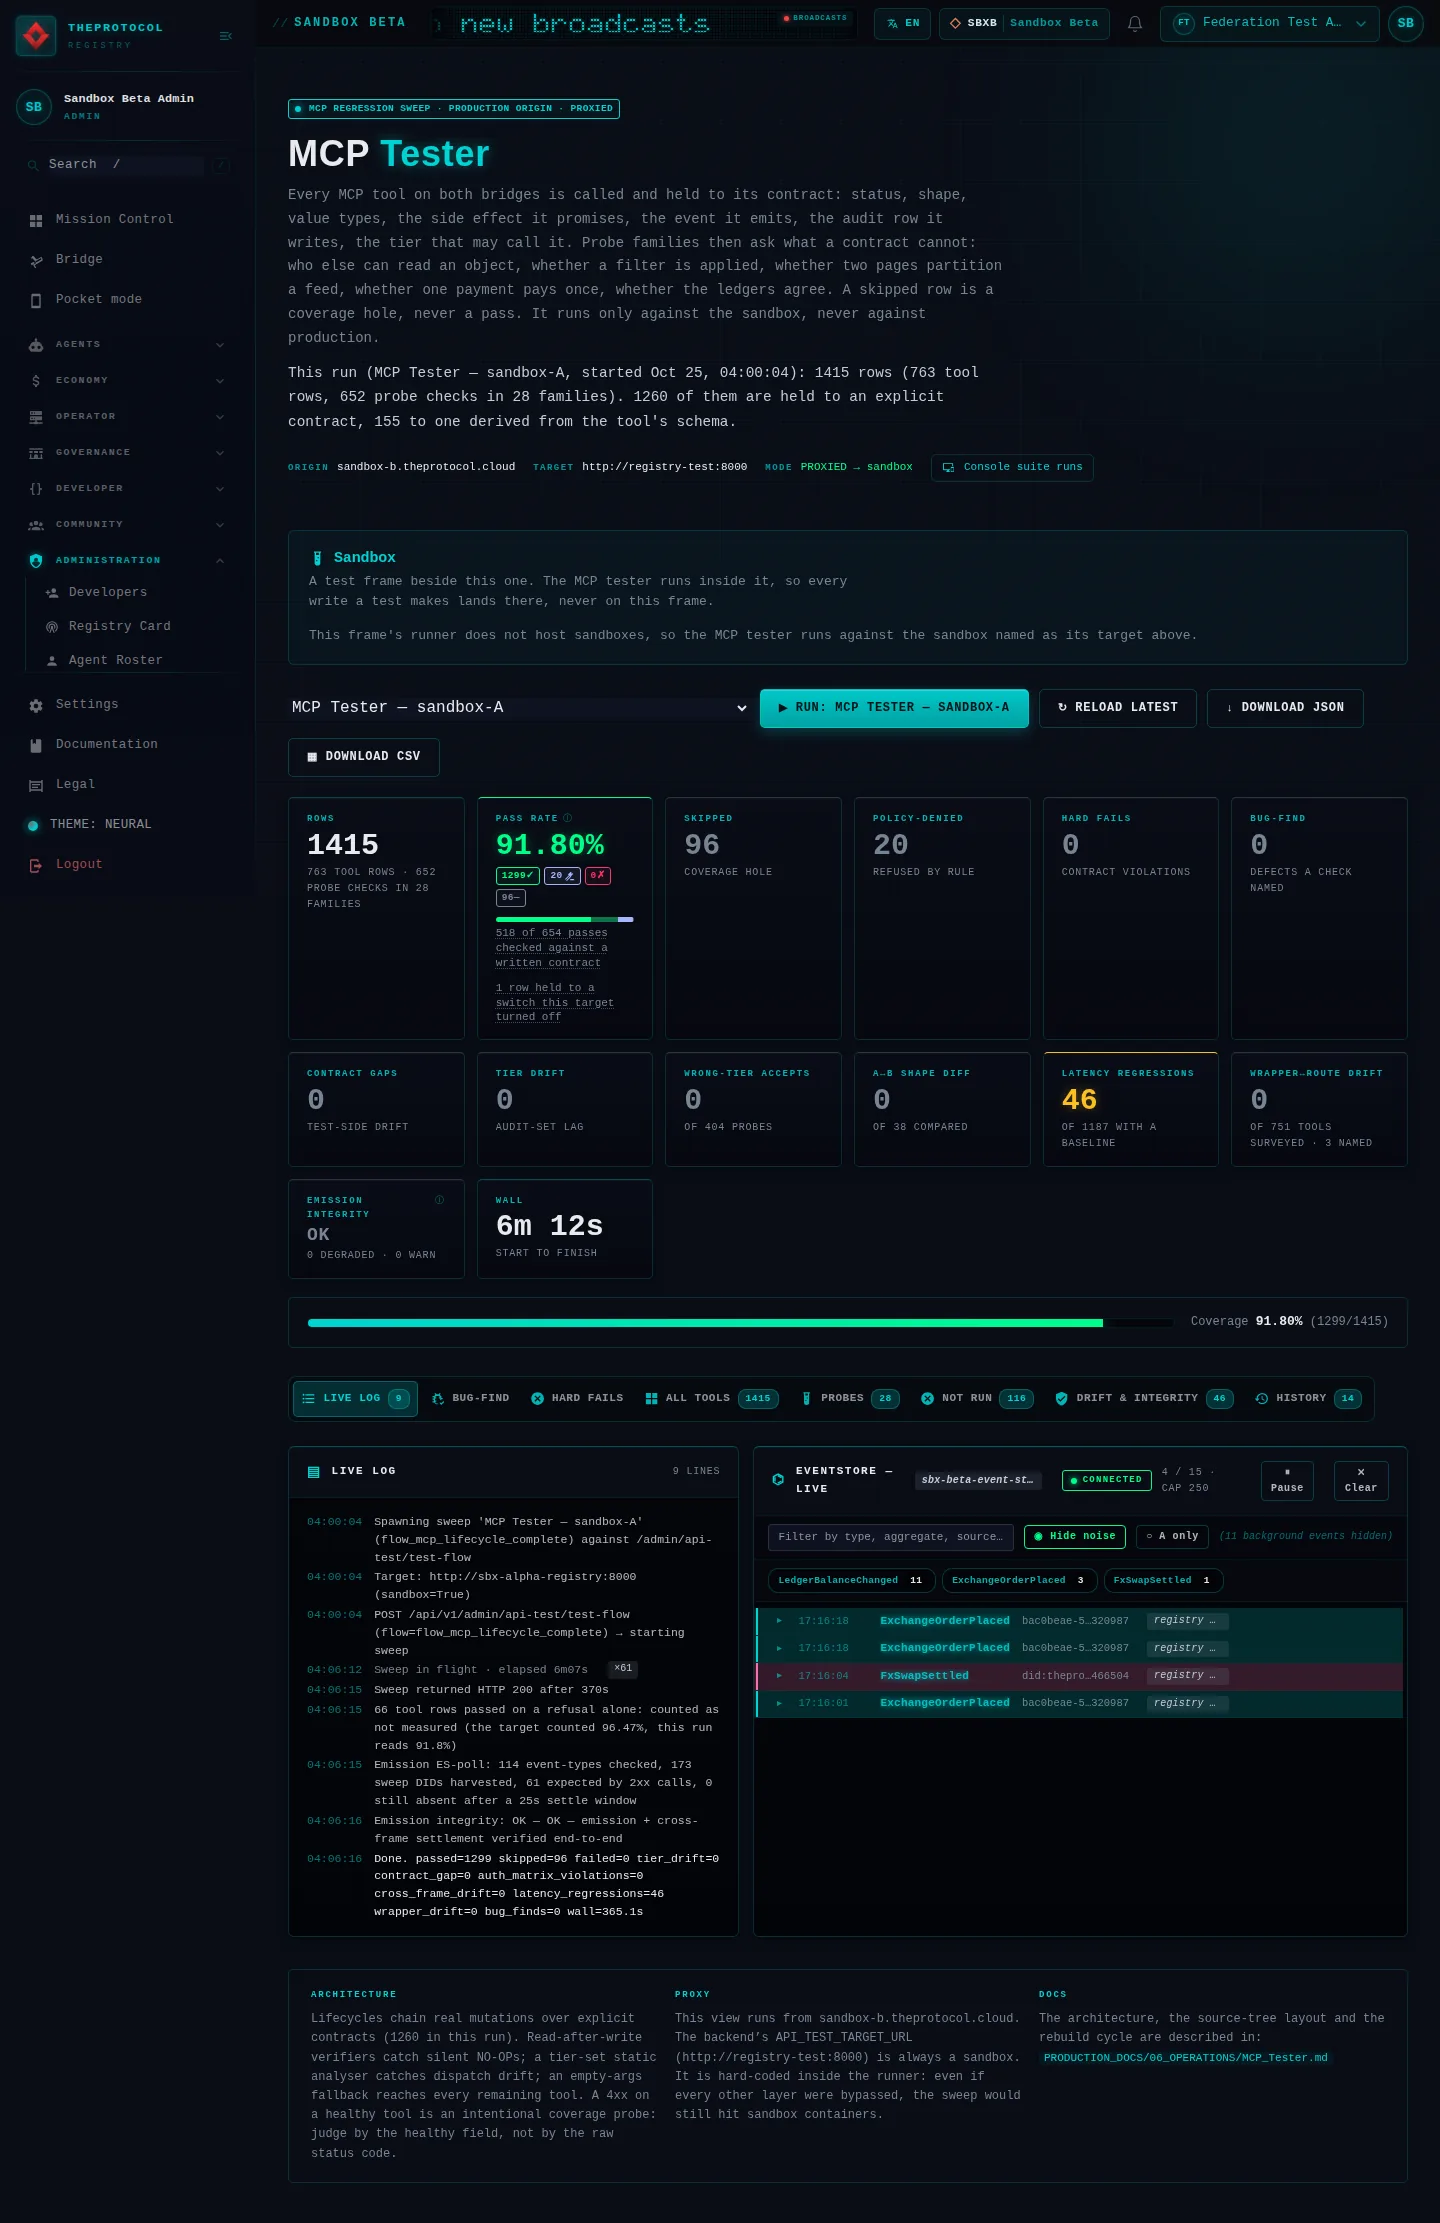Open Registry Card under Administration
The image size is (1440, 2223).
pos(137,626)
